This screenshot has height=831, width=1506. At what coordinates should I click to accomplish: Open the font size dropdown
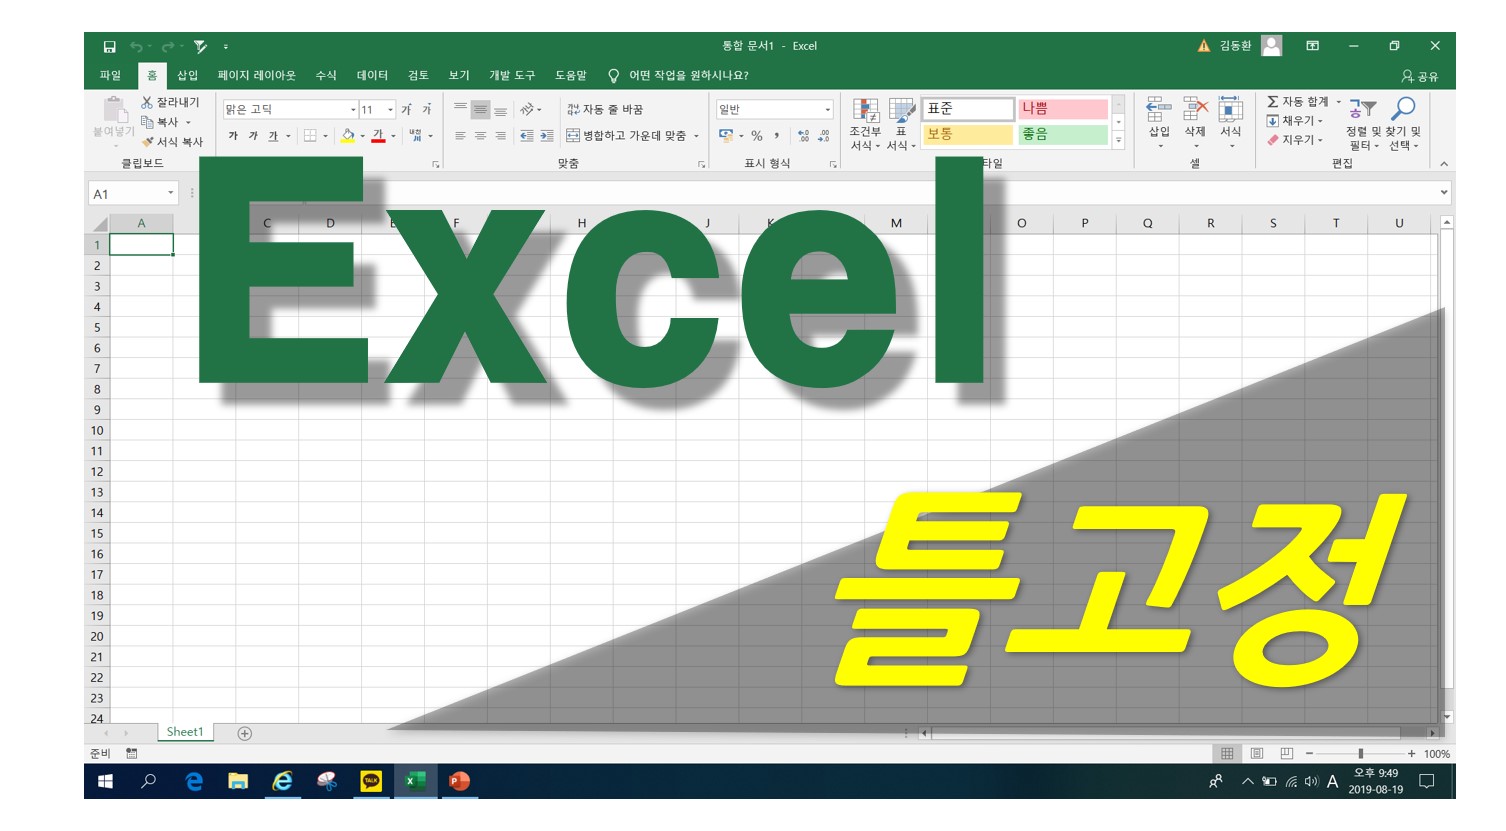390,110
